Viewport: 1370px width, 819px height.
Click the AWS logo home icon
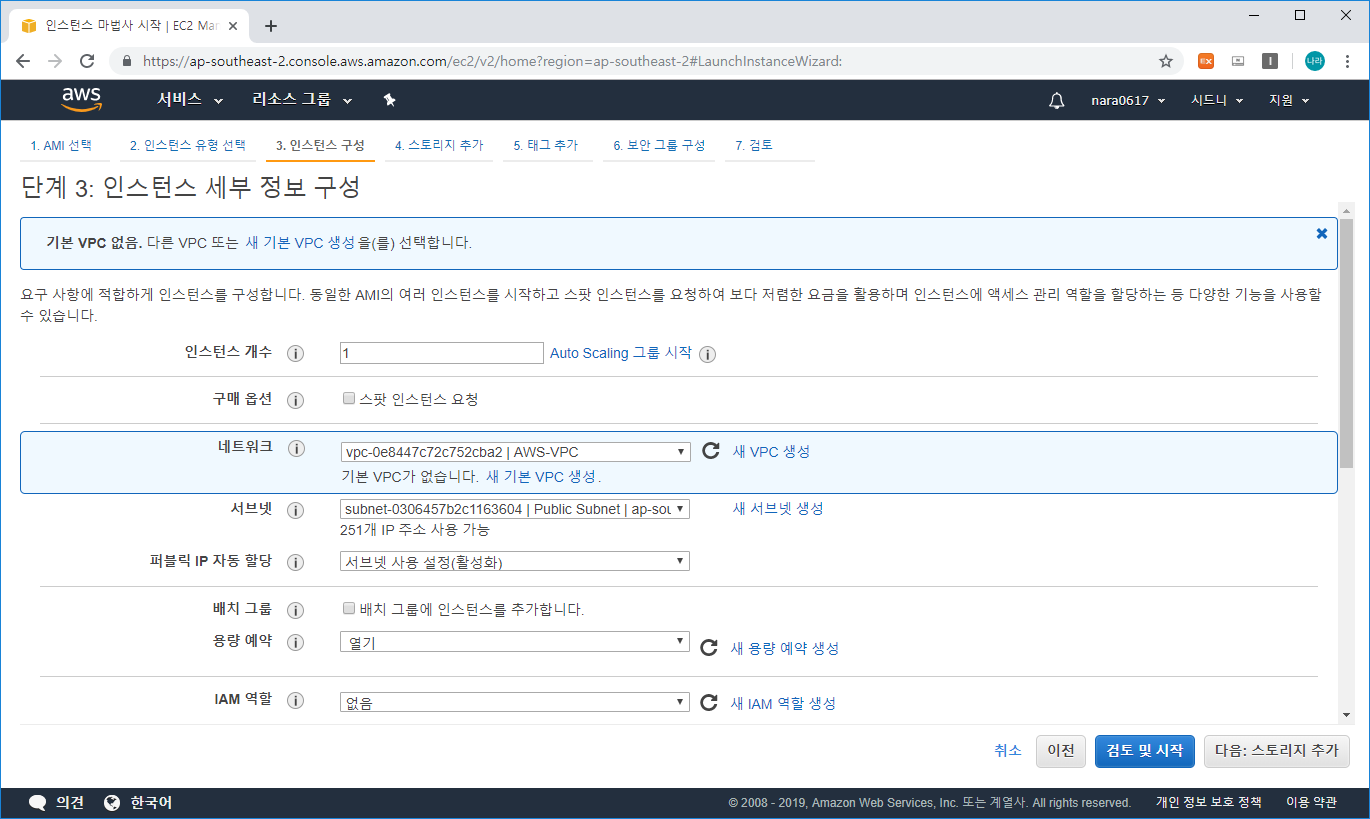pyautogui.click(x=81, y=100)
